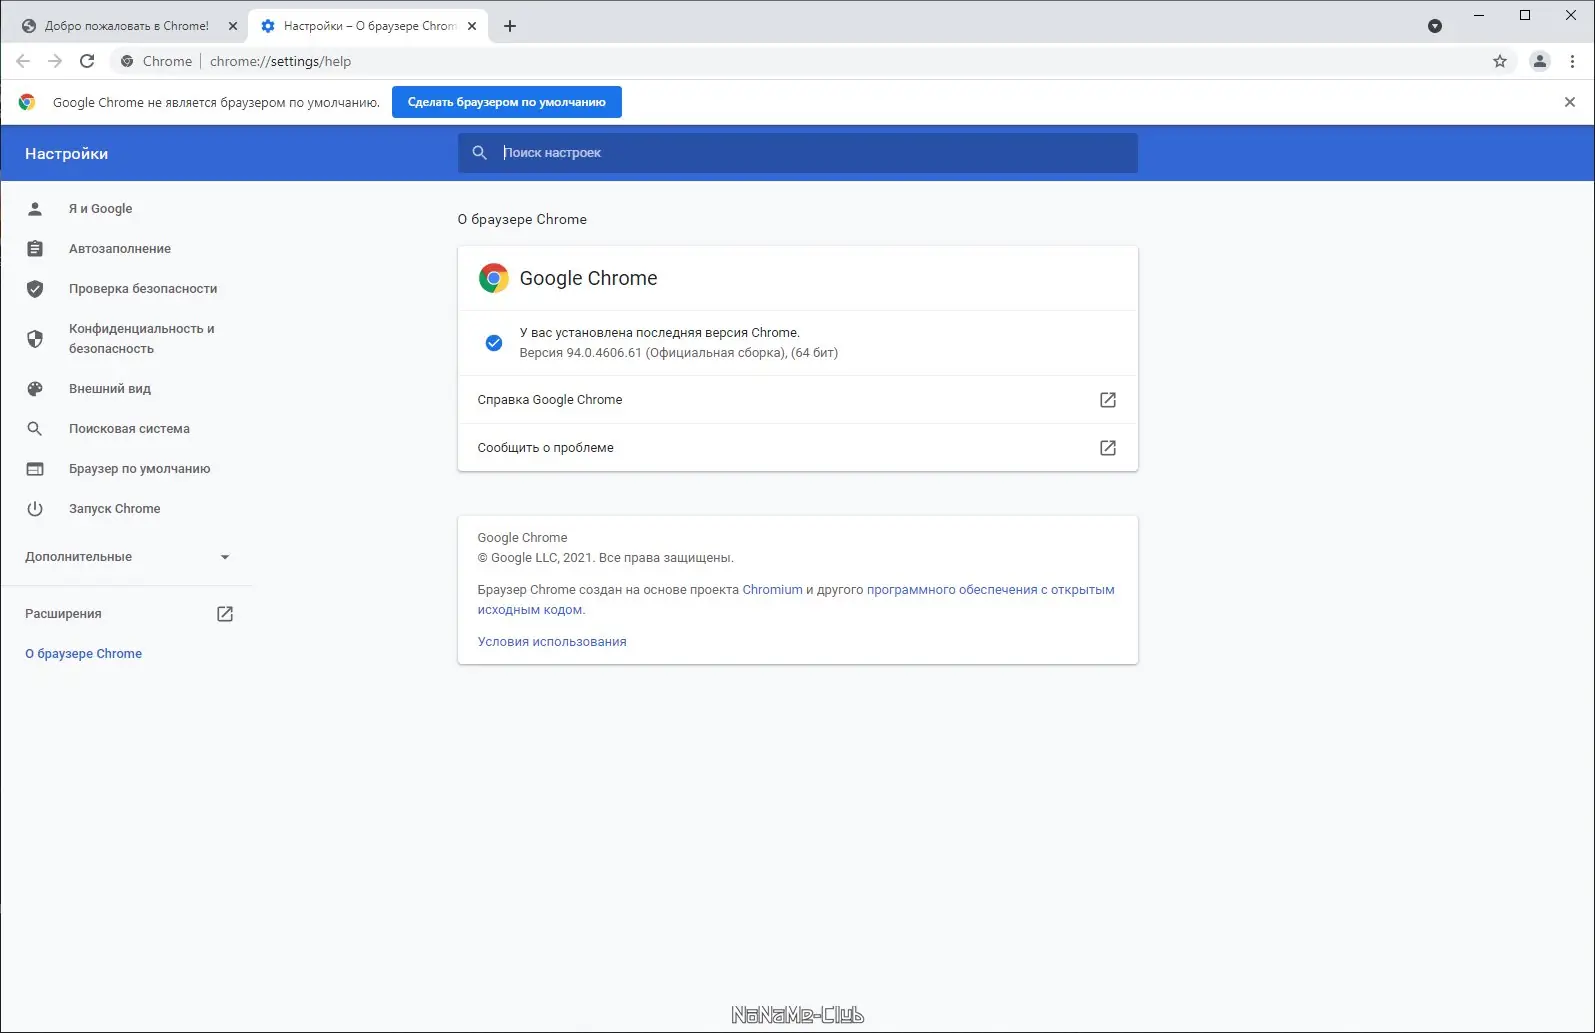Click the magnifier icon in settings search
Viewport: 1595px width, 1033px height.
pyautogui.click(x=480, y=153)
